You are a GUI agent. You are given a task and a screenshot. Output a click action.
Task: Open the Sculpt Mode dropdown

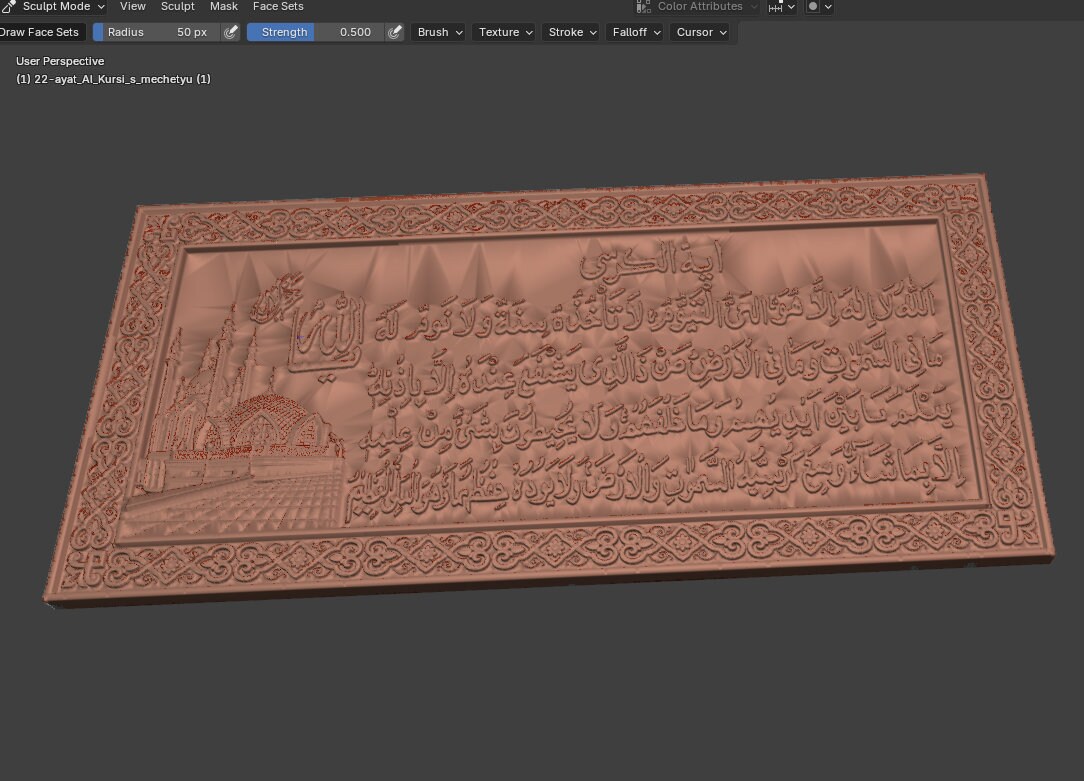pyautogui.click(x=60, y=6)
